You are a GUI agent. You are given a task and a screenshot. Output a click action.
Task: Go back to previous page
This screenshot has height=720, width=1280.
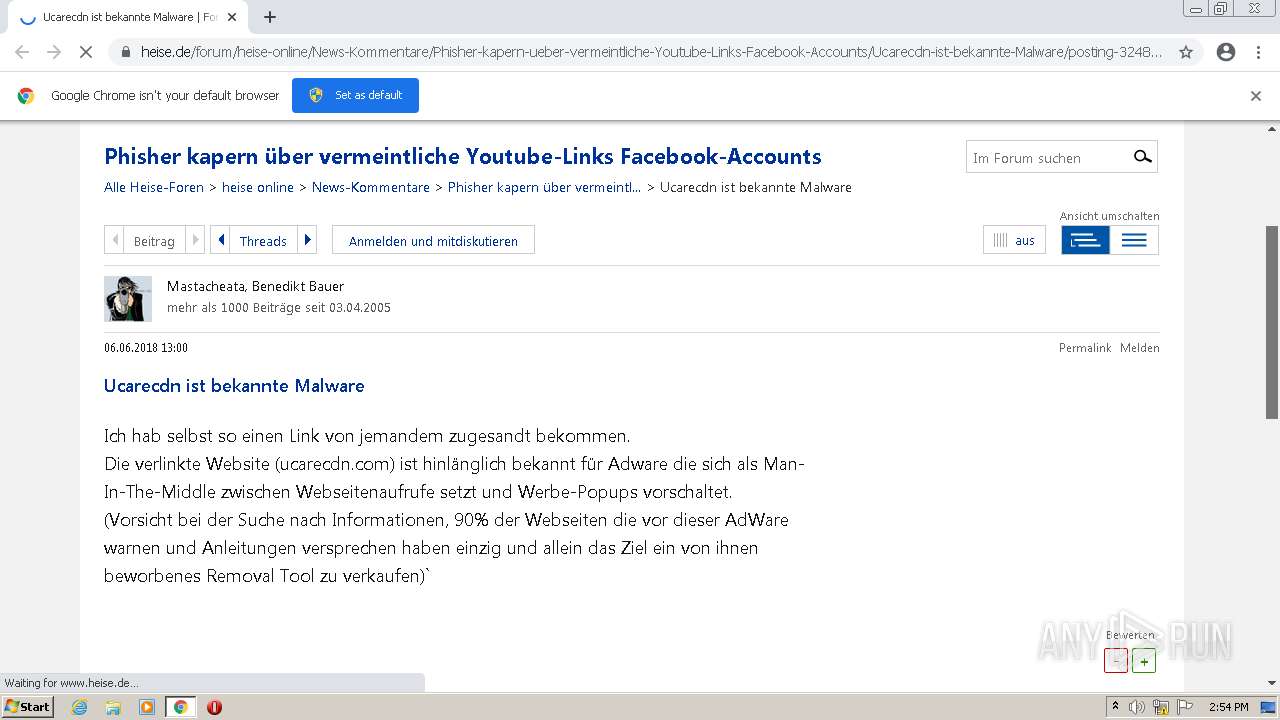[22, 52]
